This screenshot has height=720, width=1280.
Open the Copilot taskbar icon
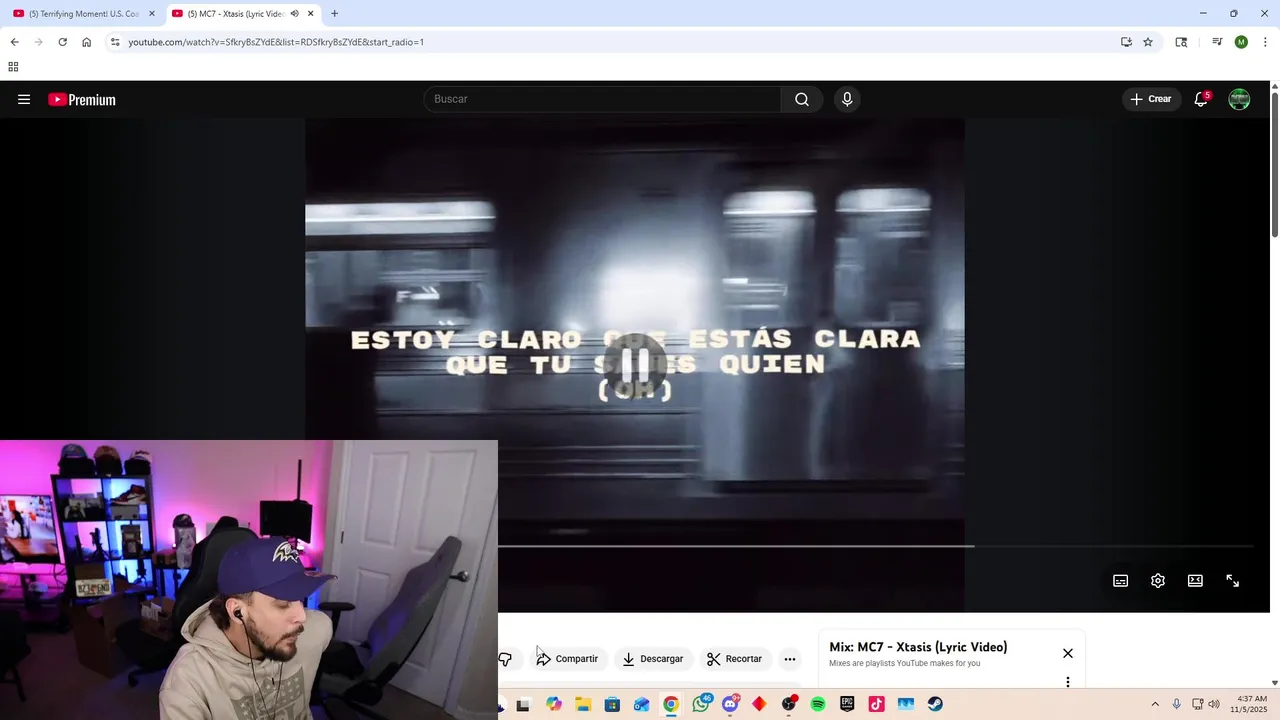pyautogui.click(x=554, y=704)
